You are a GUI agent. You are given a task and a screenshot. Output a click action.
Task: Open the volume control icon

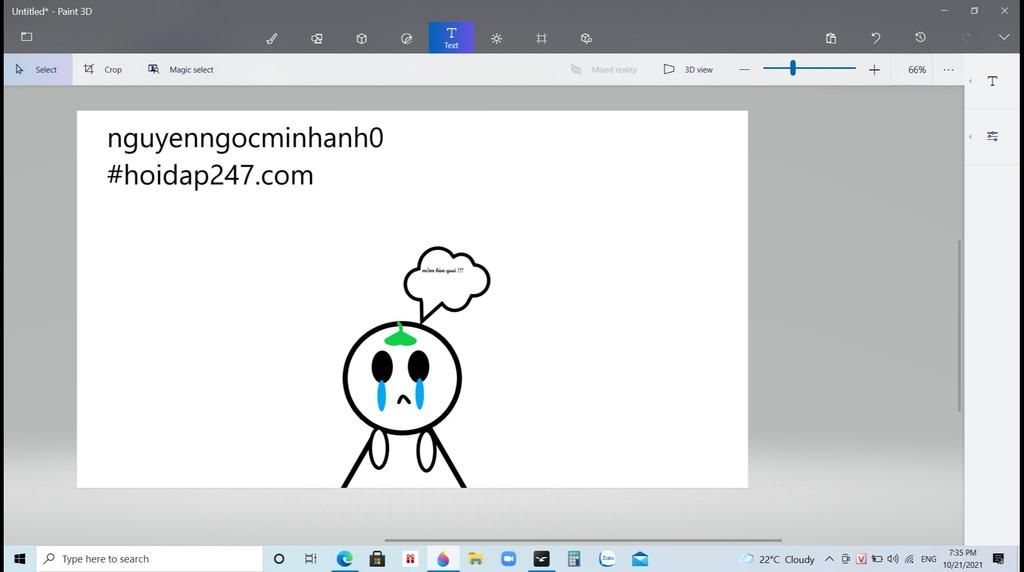tap(893, 559)
